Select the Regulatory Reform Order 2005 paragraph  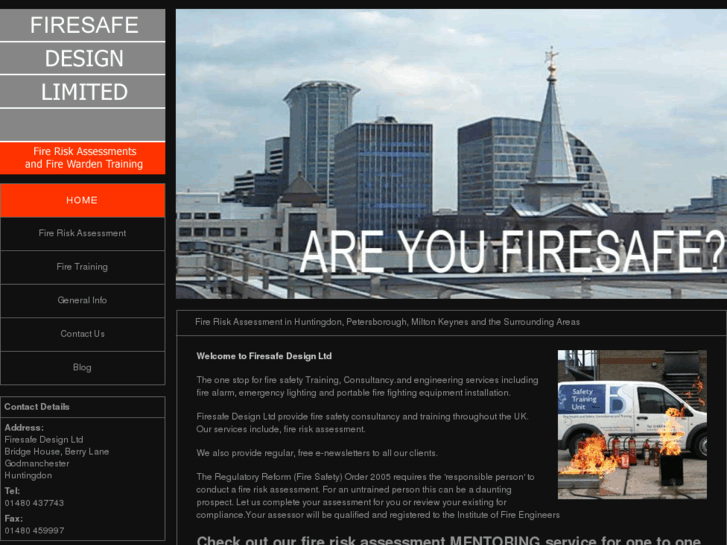pyautogui.click(x=378, y=496)
